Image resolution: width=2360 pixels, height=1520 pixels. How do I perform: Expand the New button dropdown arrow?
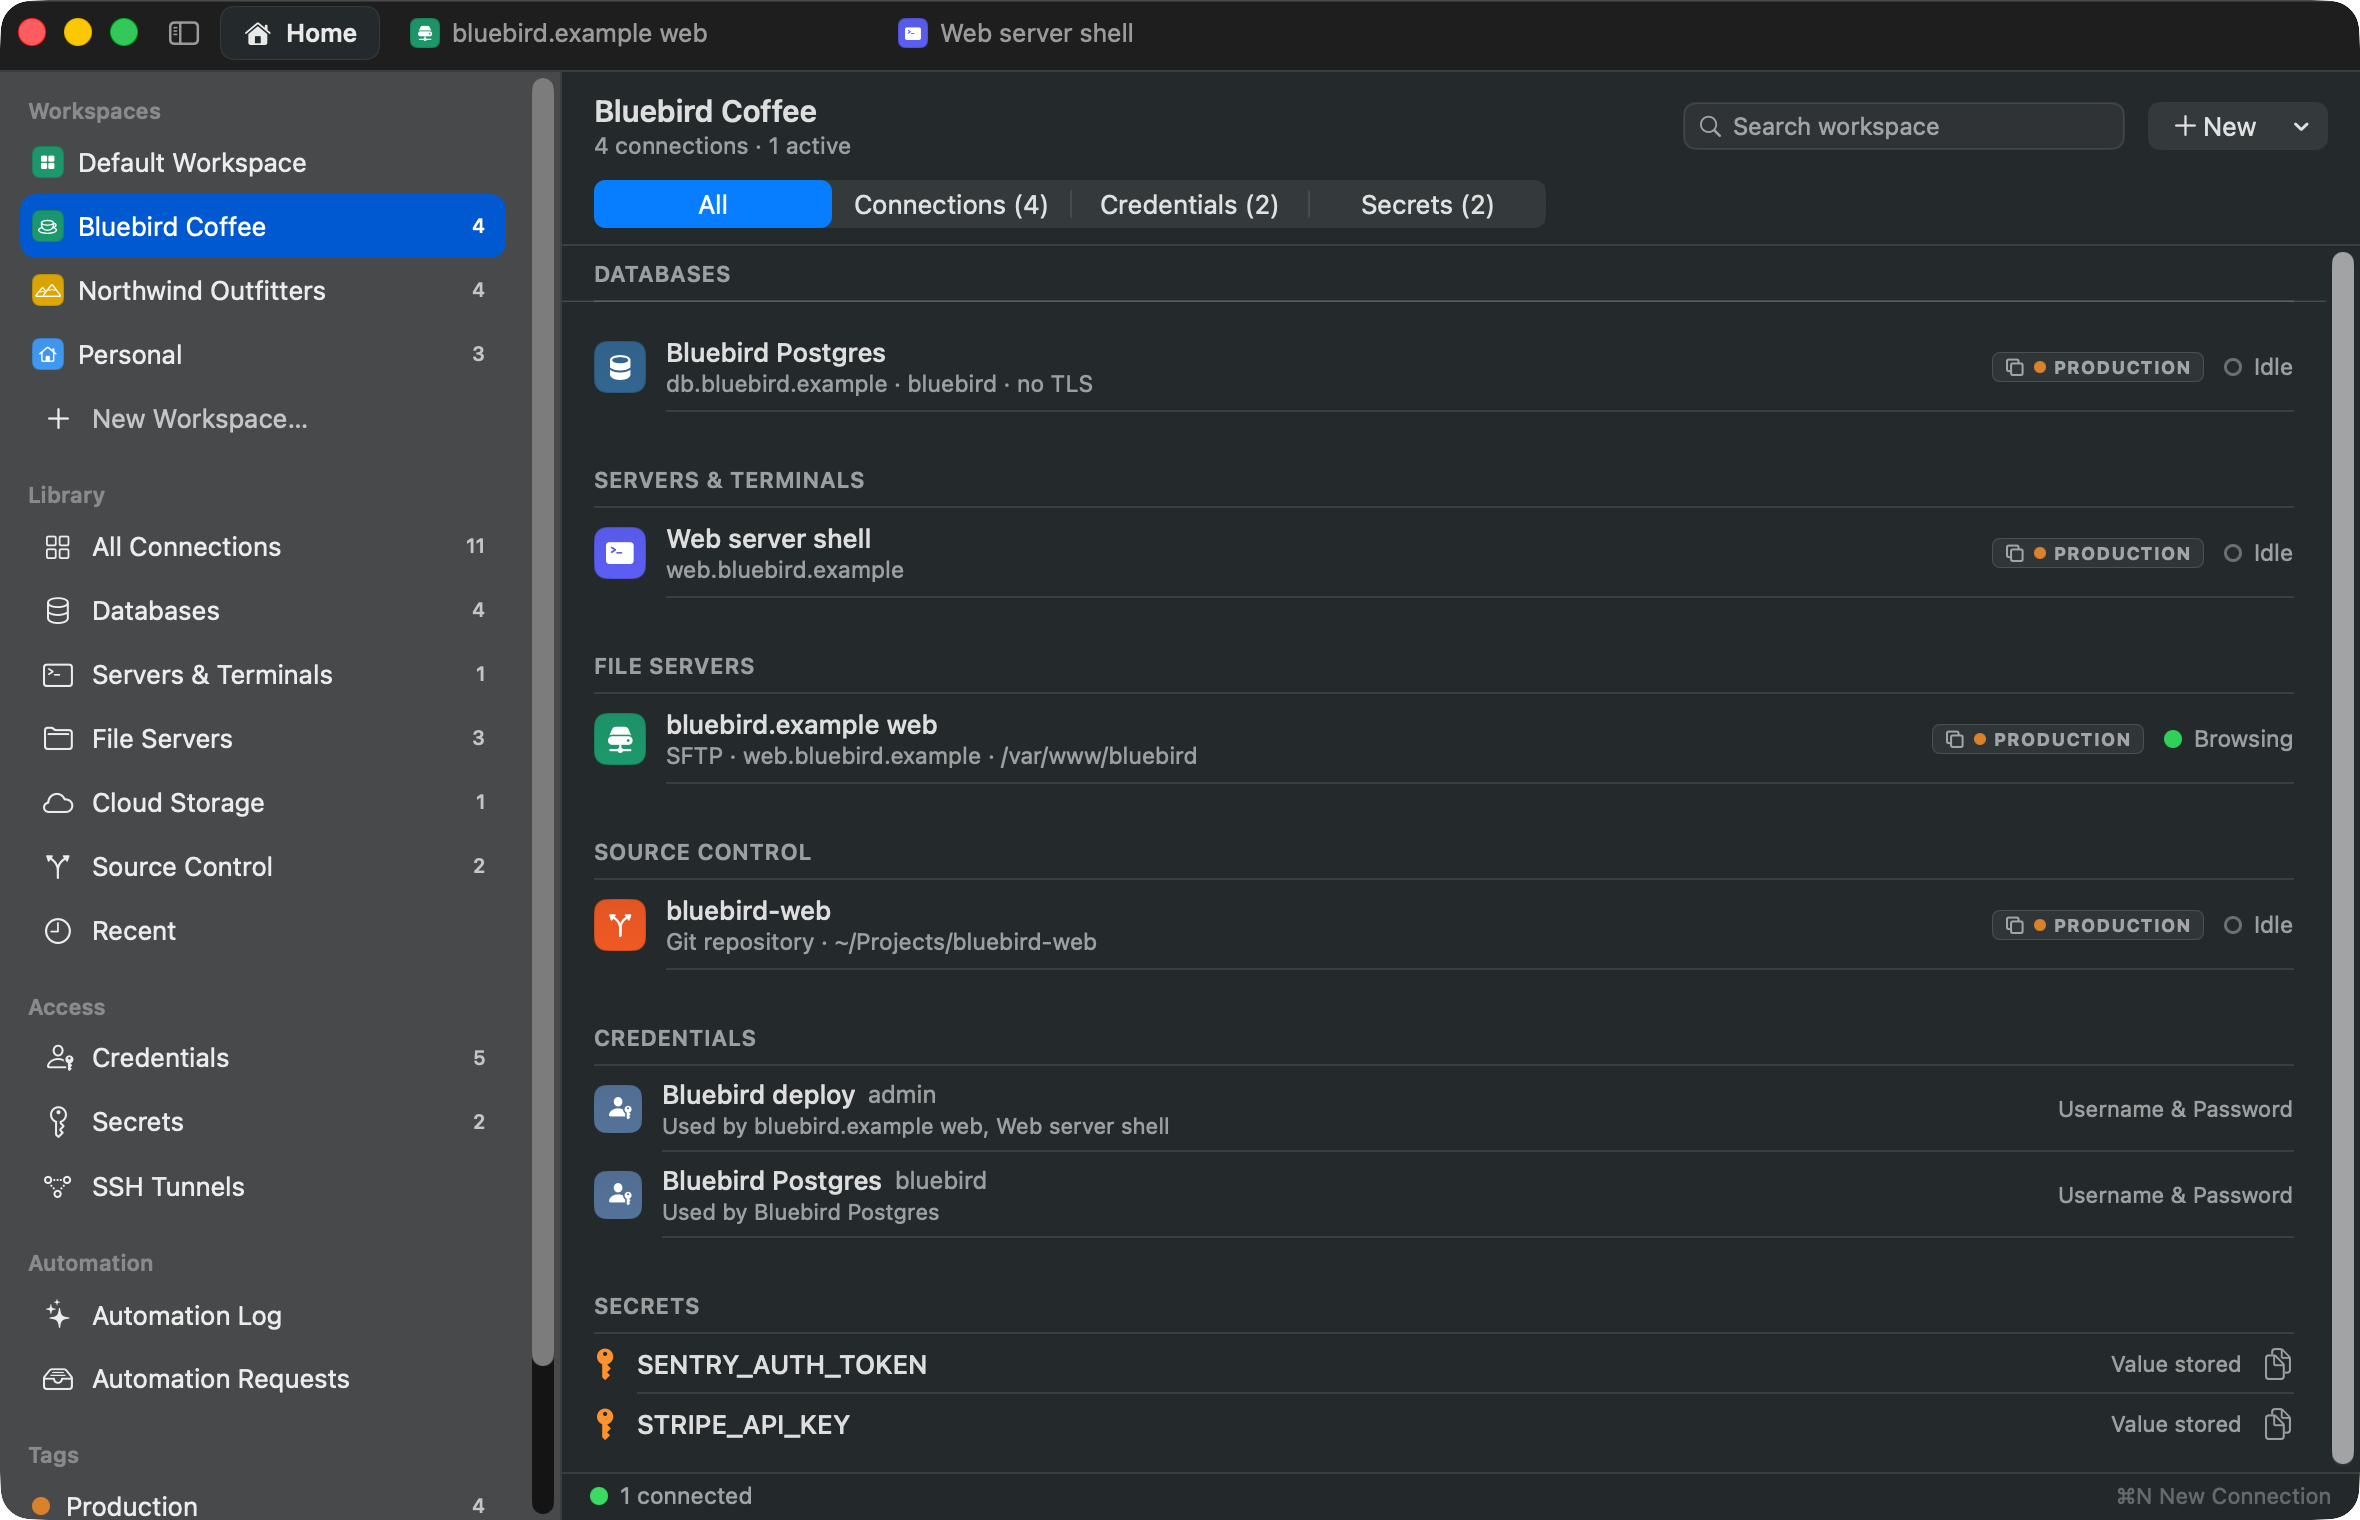pos(2301,126)
